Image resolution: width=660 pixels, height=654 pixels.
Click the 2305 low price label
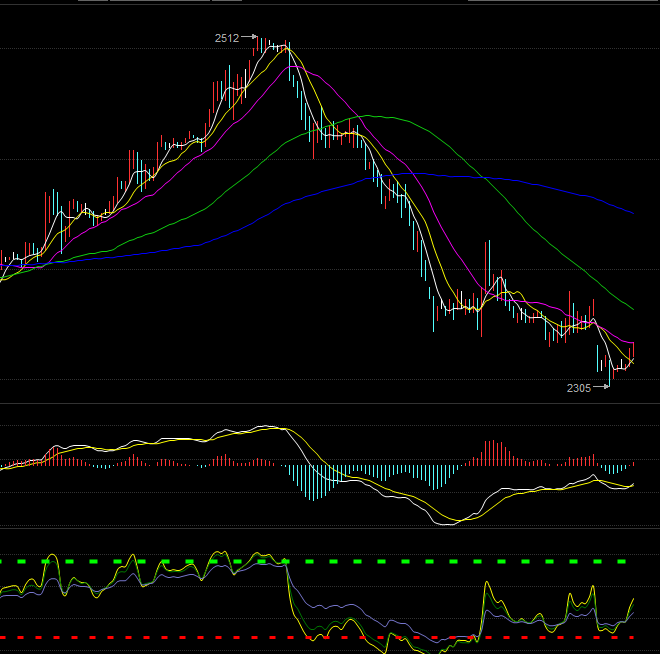[x=578, y=387]
